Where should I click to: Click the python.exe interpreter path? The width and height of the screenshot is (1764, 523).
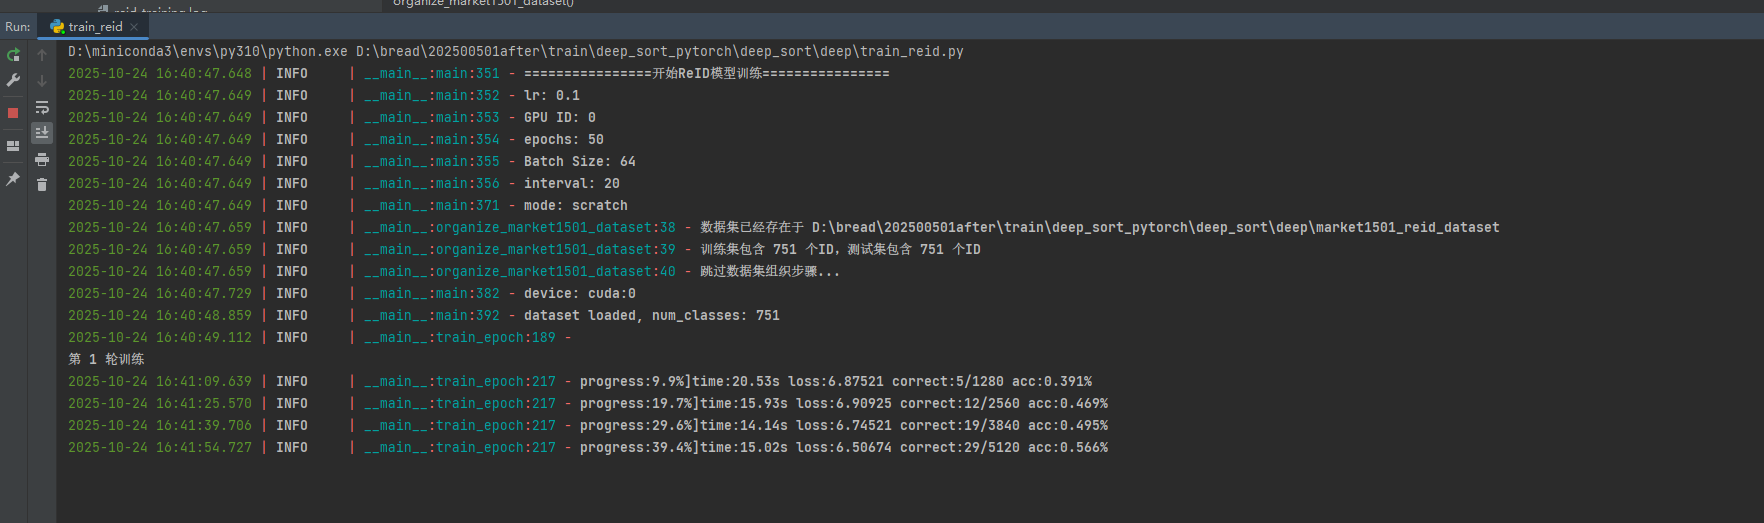click(x=208, y=51)
